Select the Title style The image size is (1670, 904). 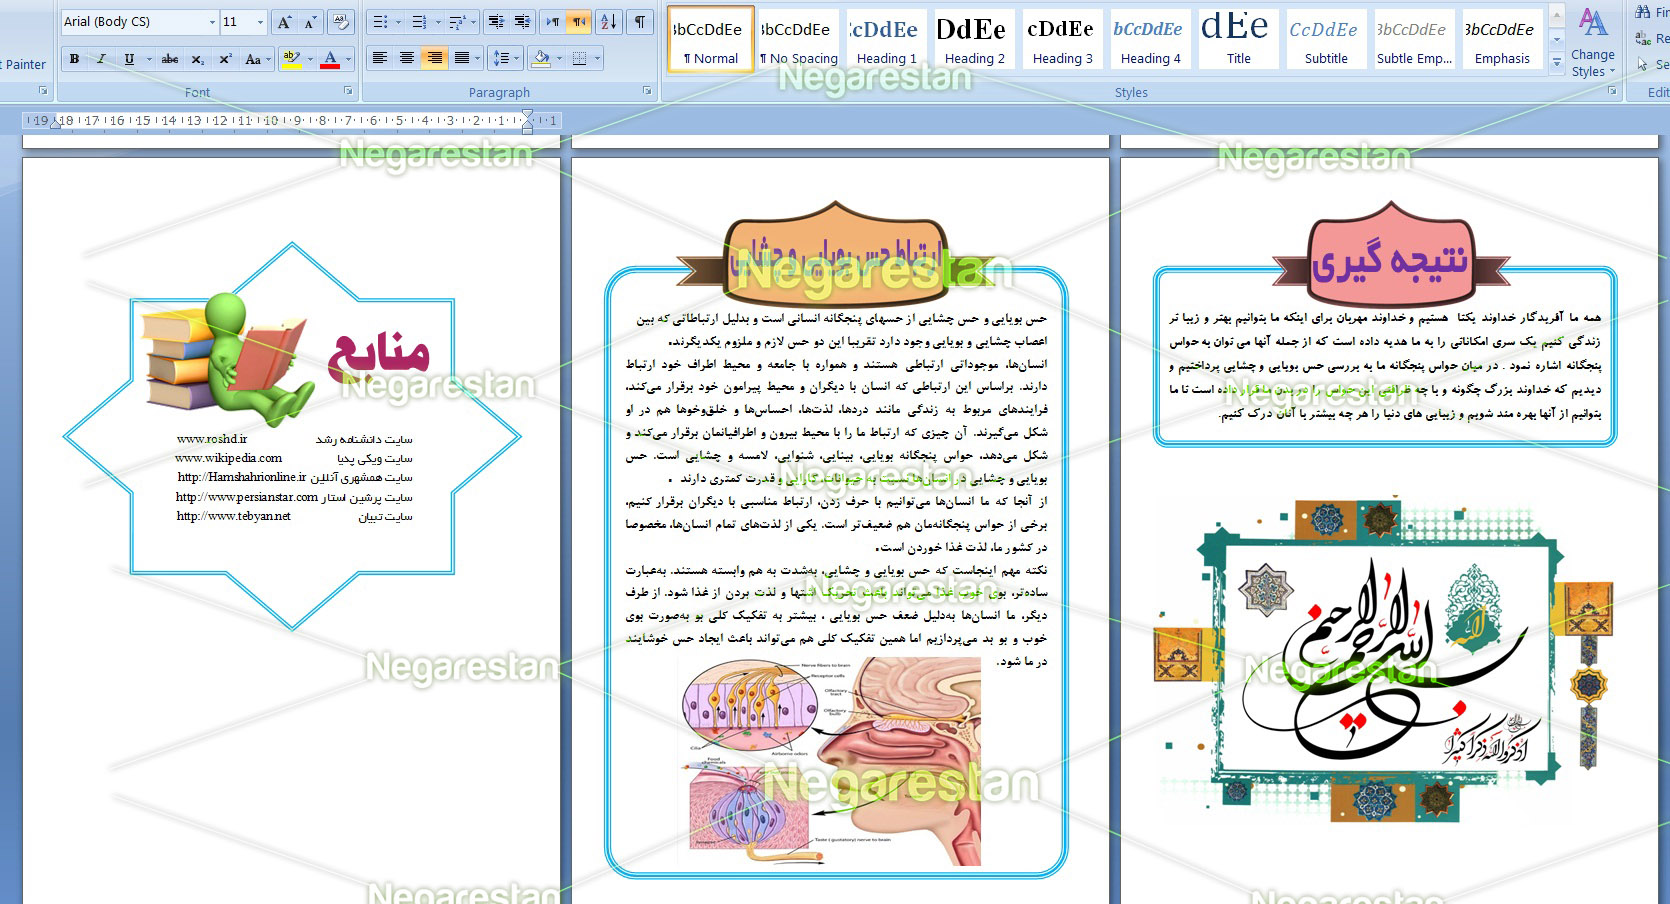[x=1238, y=40]
